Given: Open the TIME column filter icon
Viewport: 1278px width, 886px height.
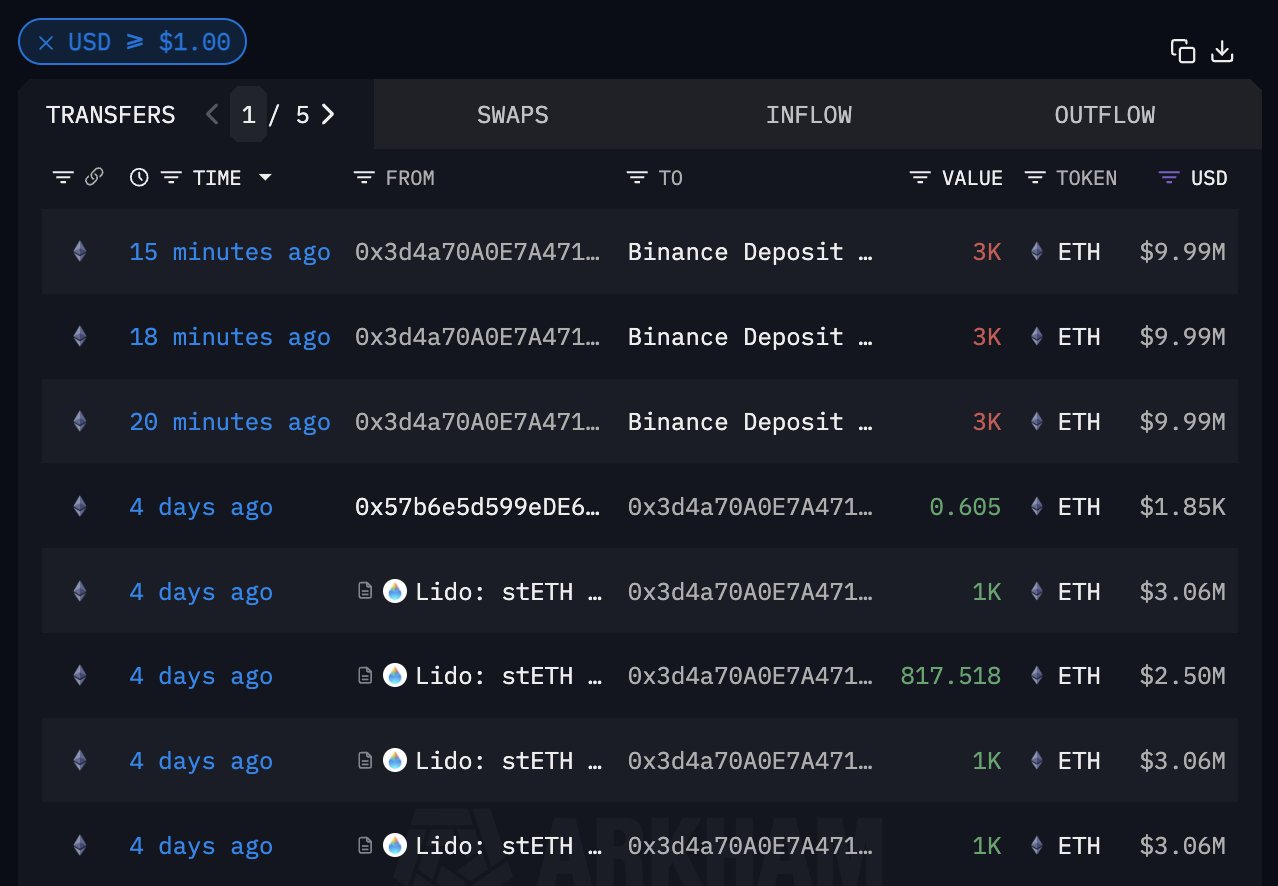Looking at the screenshot, I should 171,178.
